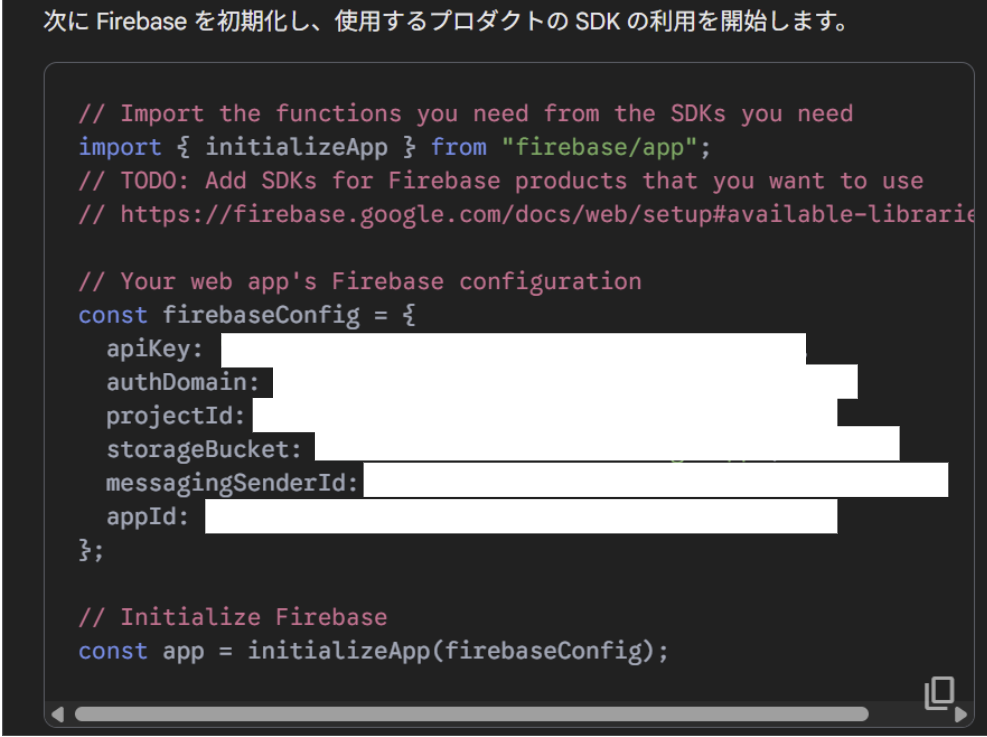Click the Japanese instruction text above code
Viewport: 987px width, 737px height.
click(445, 22)
